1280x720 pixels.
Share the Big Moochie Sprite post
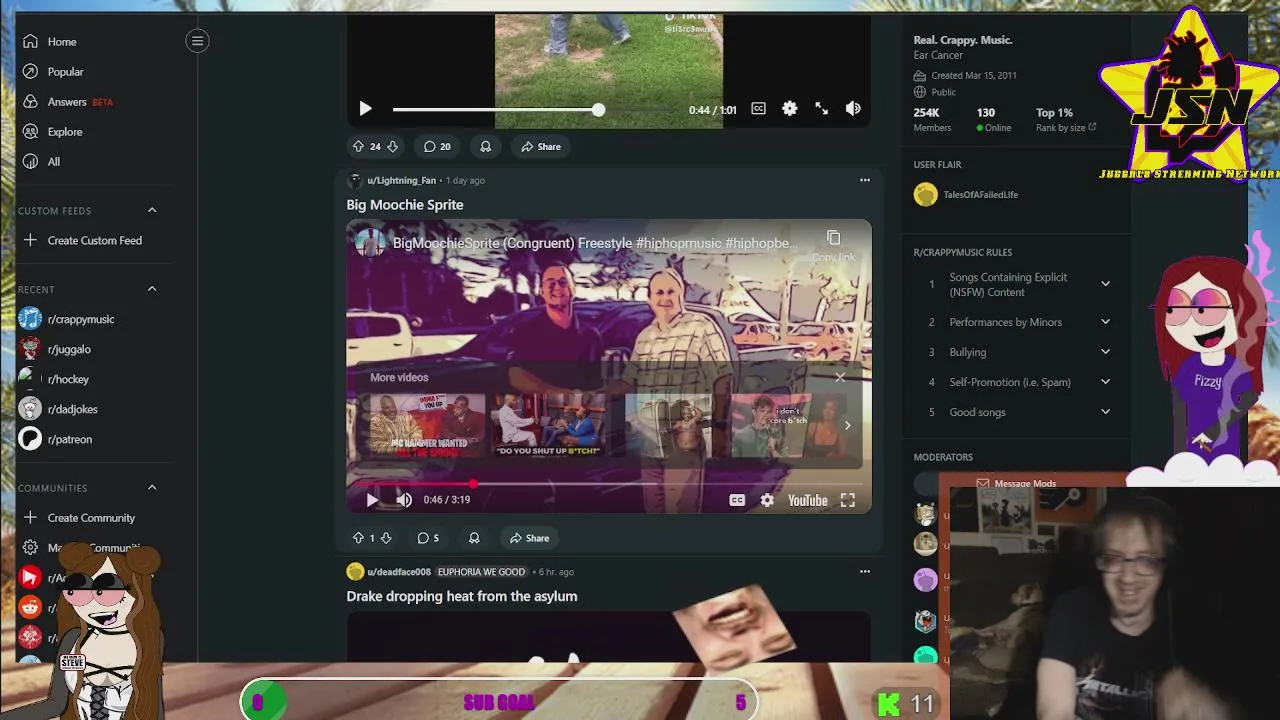click(x=530, y=538)
